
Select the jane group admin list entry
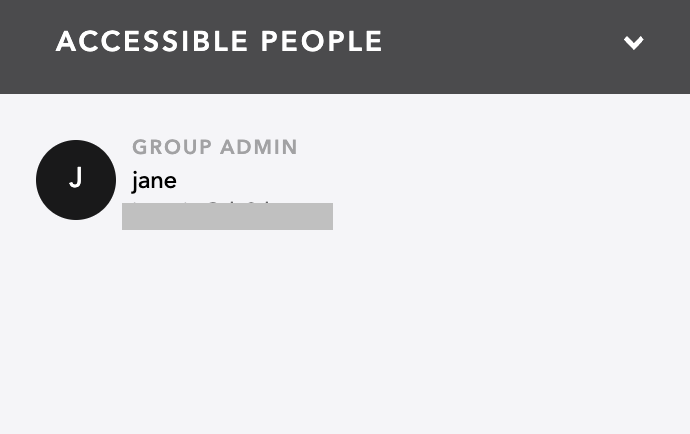[185, 183]
